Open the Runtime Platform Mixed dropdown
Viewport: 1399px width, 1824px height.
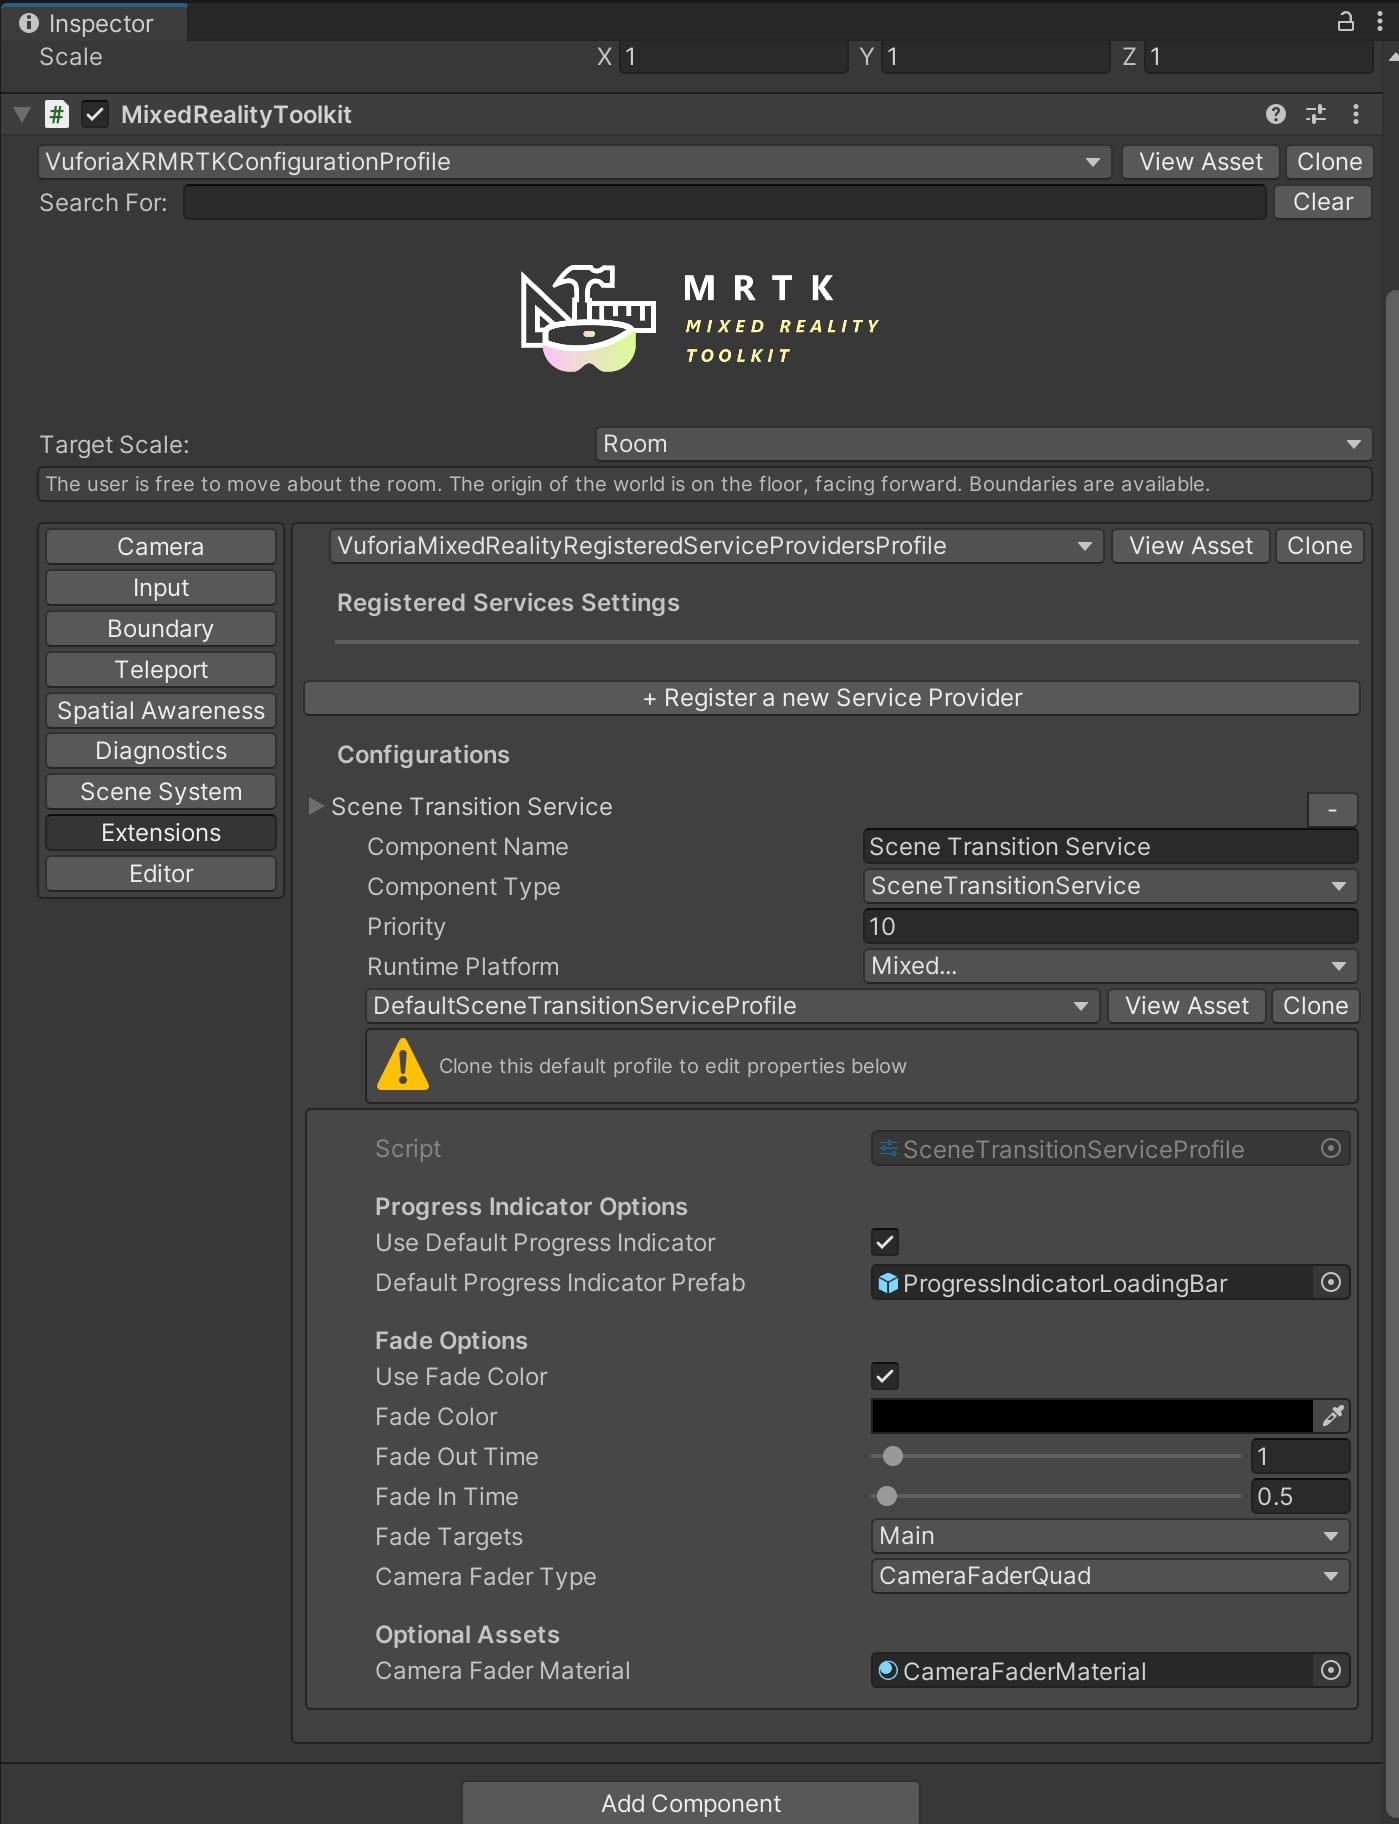coord(1110,966)
